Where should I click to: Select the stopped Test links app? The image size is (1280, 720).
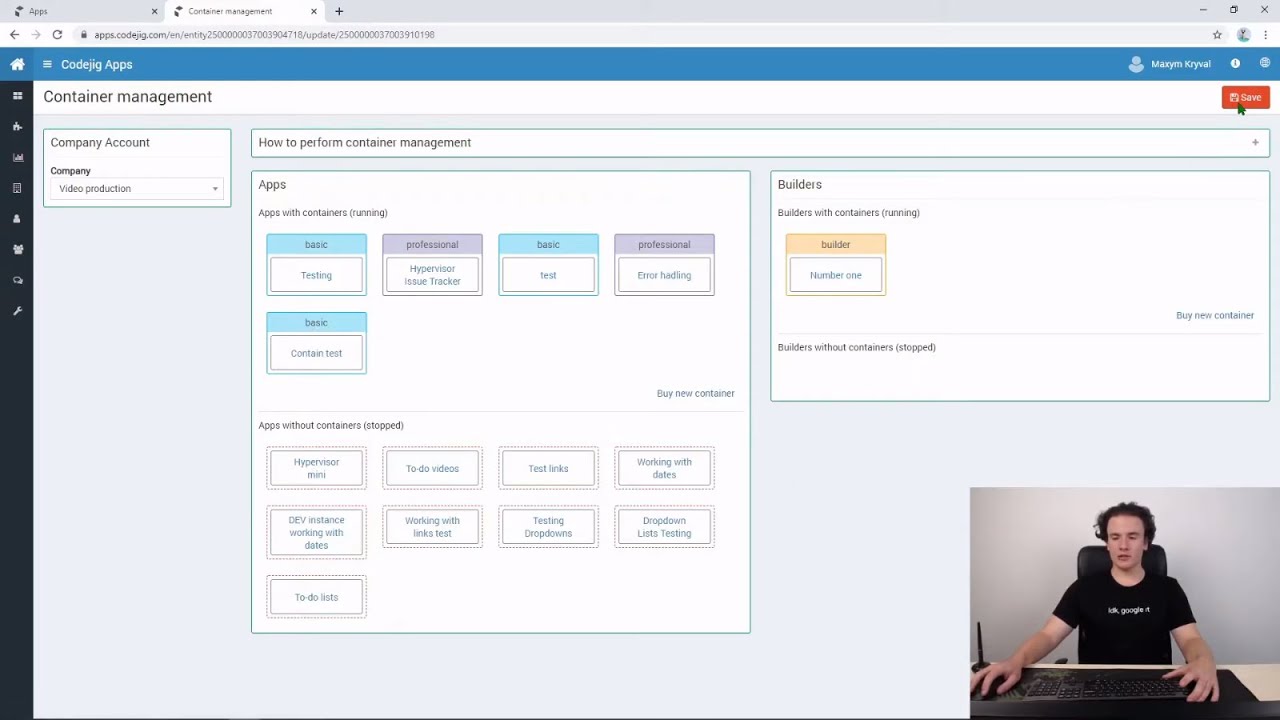pyautogui.click(x=548, y=468)
